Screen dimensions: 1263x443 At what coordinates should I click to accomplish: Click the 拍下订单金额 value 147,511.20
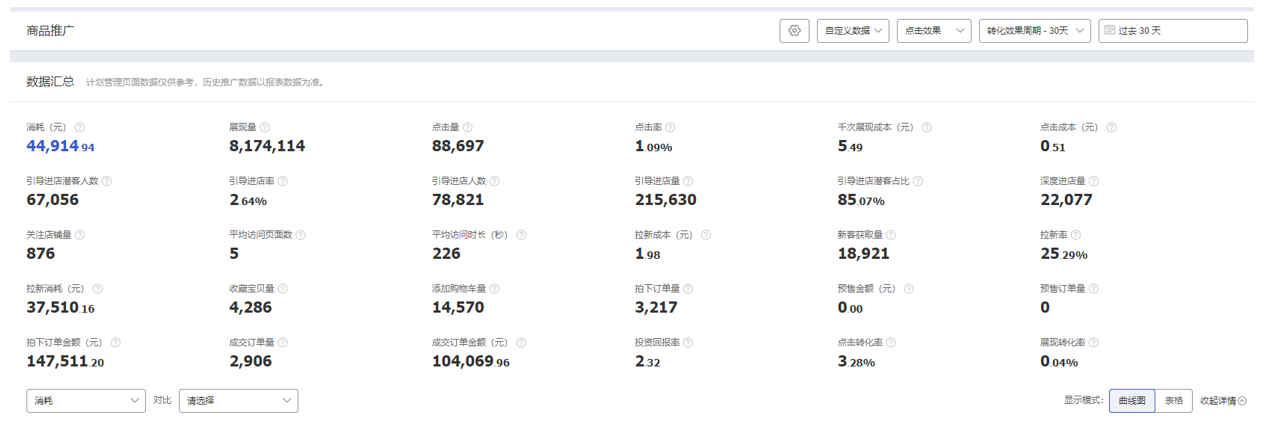pos(66,362)
